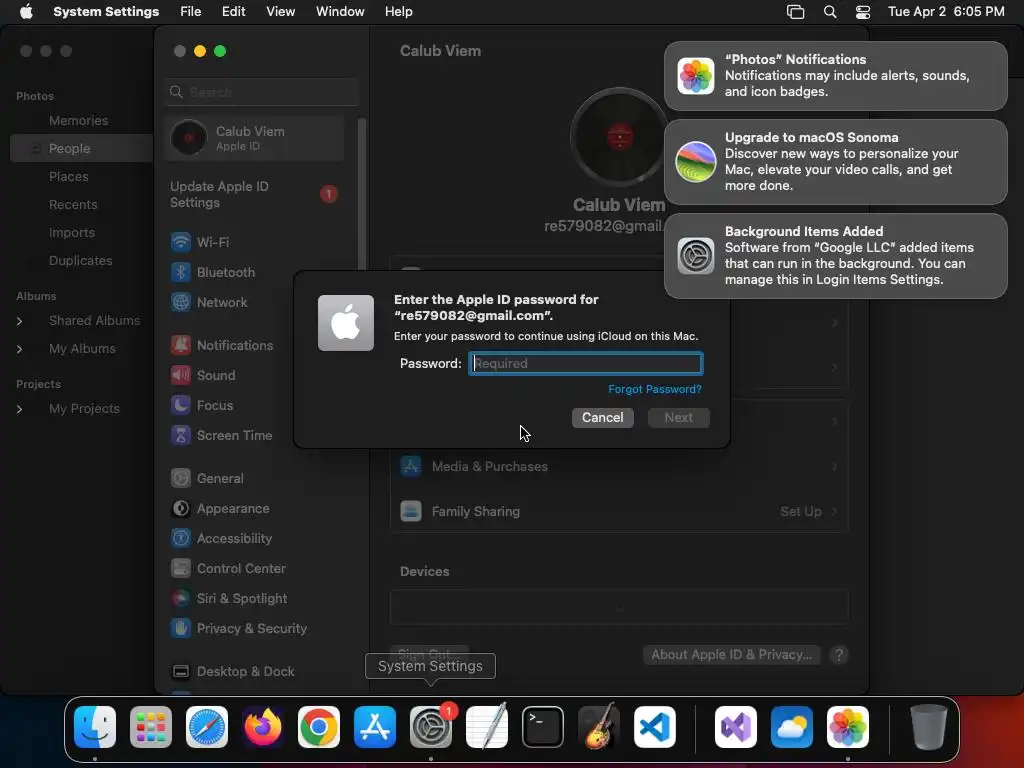The width and height of the screenshot is (1024, 768).
Task: Open the Weather app in Dock
Action: click(792, 727)
